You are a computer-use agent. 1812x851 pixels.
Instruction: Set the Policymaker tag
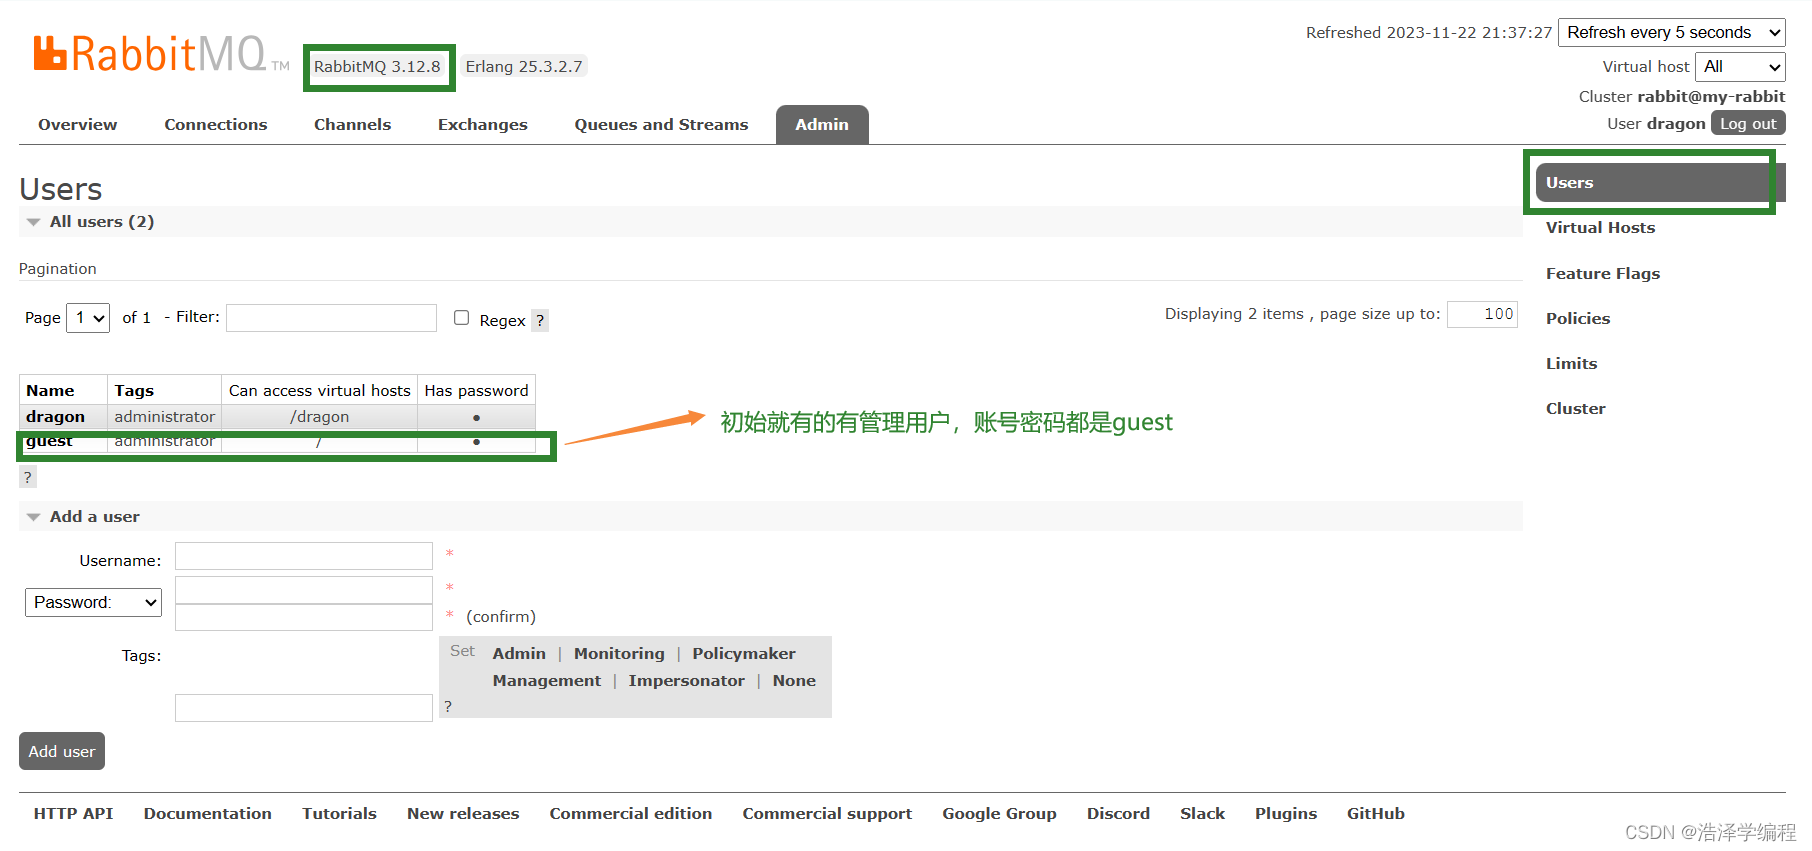click(744, 654)
